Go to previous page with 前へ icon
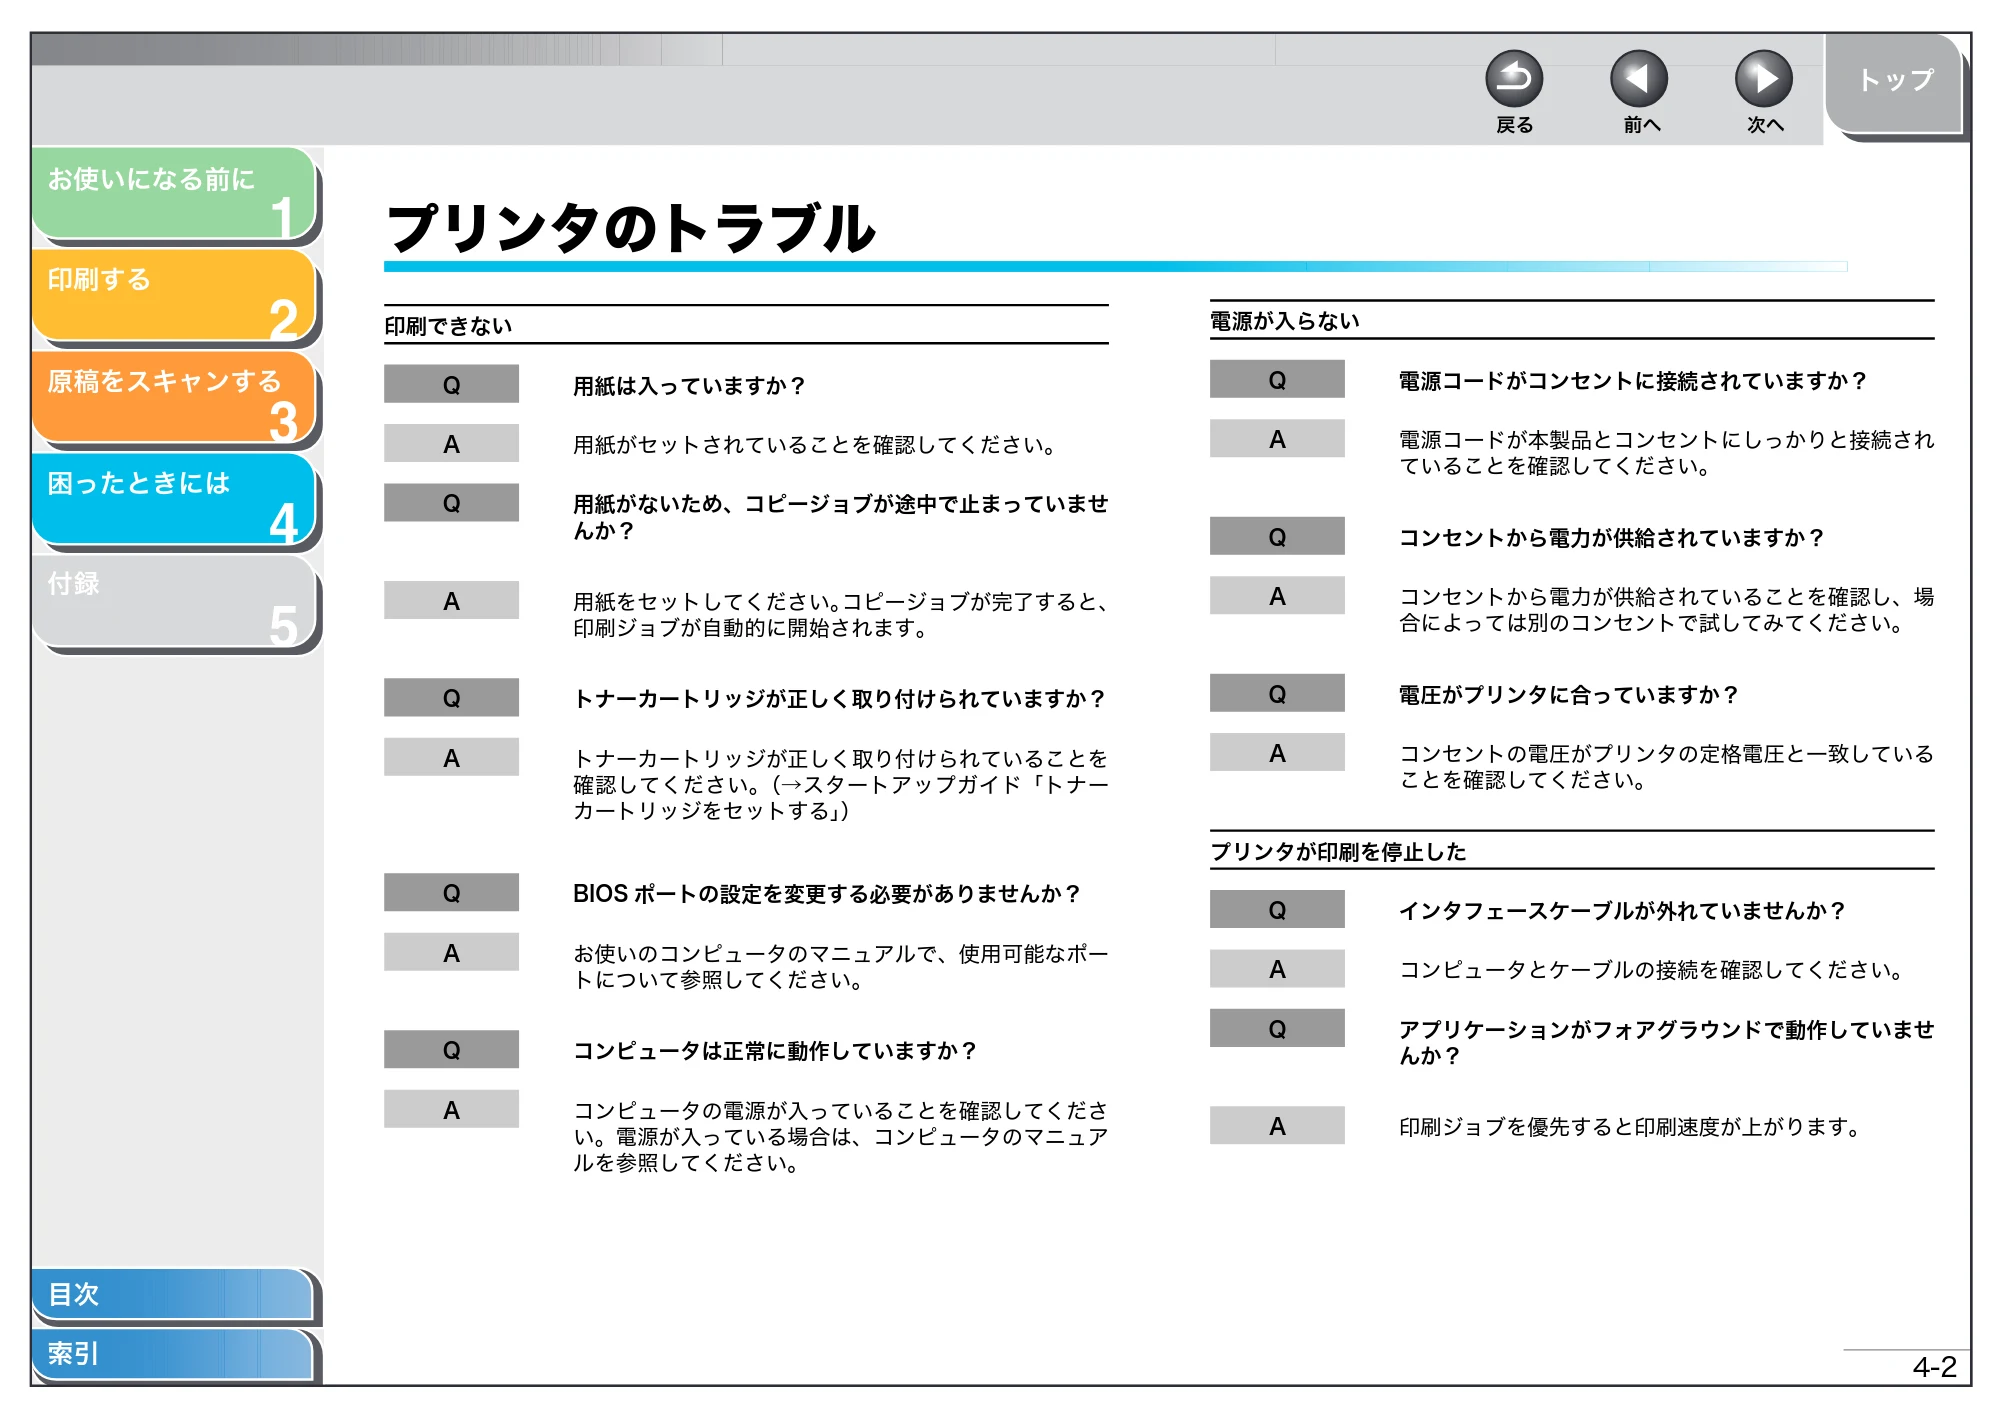 point(1639,79)
